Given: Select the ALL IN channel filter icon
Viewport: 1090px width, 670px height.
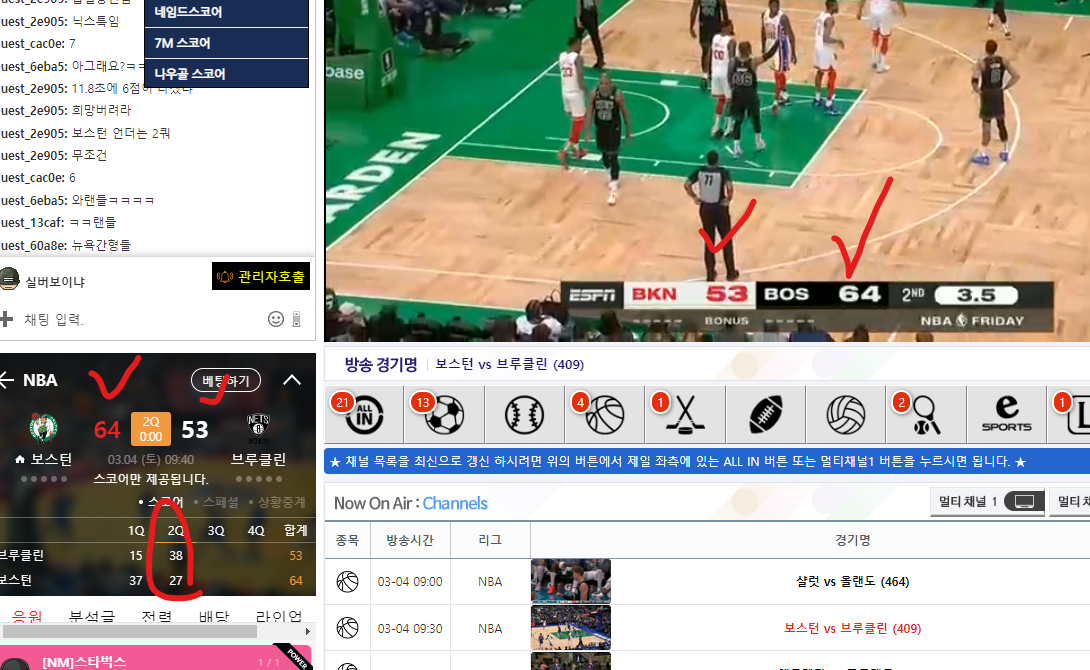Looking at the screenshot, I should point(364,414).
